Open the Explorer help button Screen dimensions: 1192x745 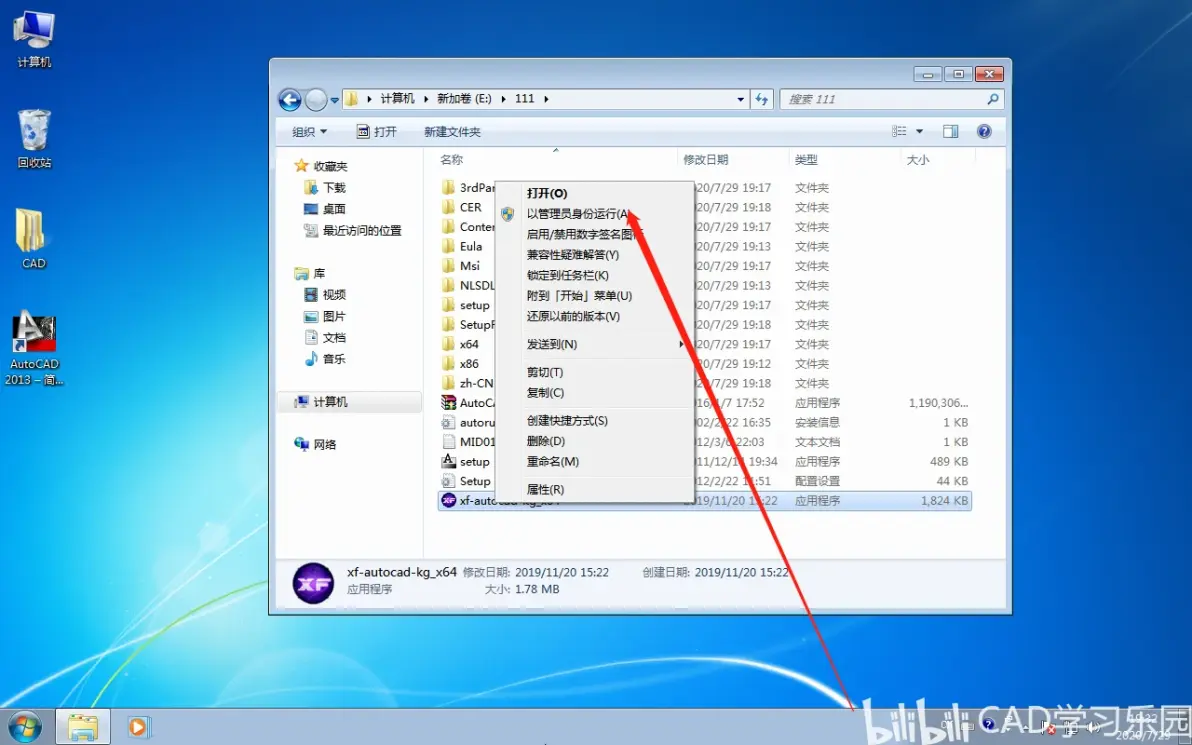click(x=984, y=132)
